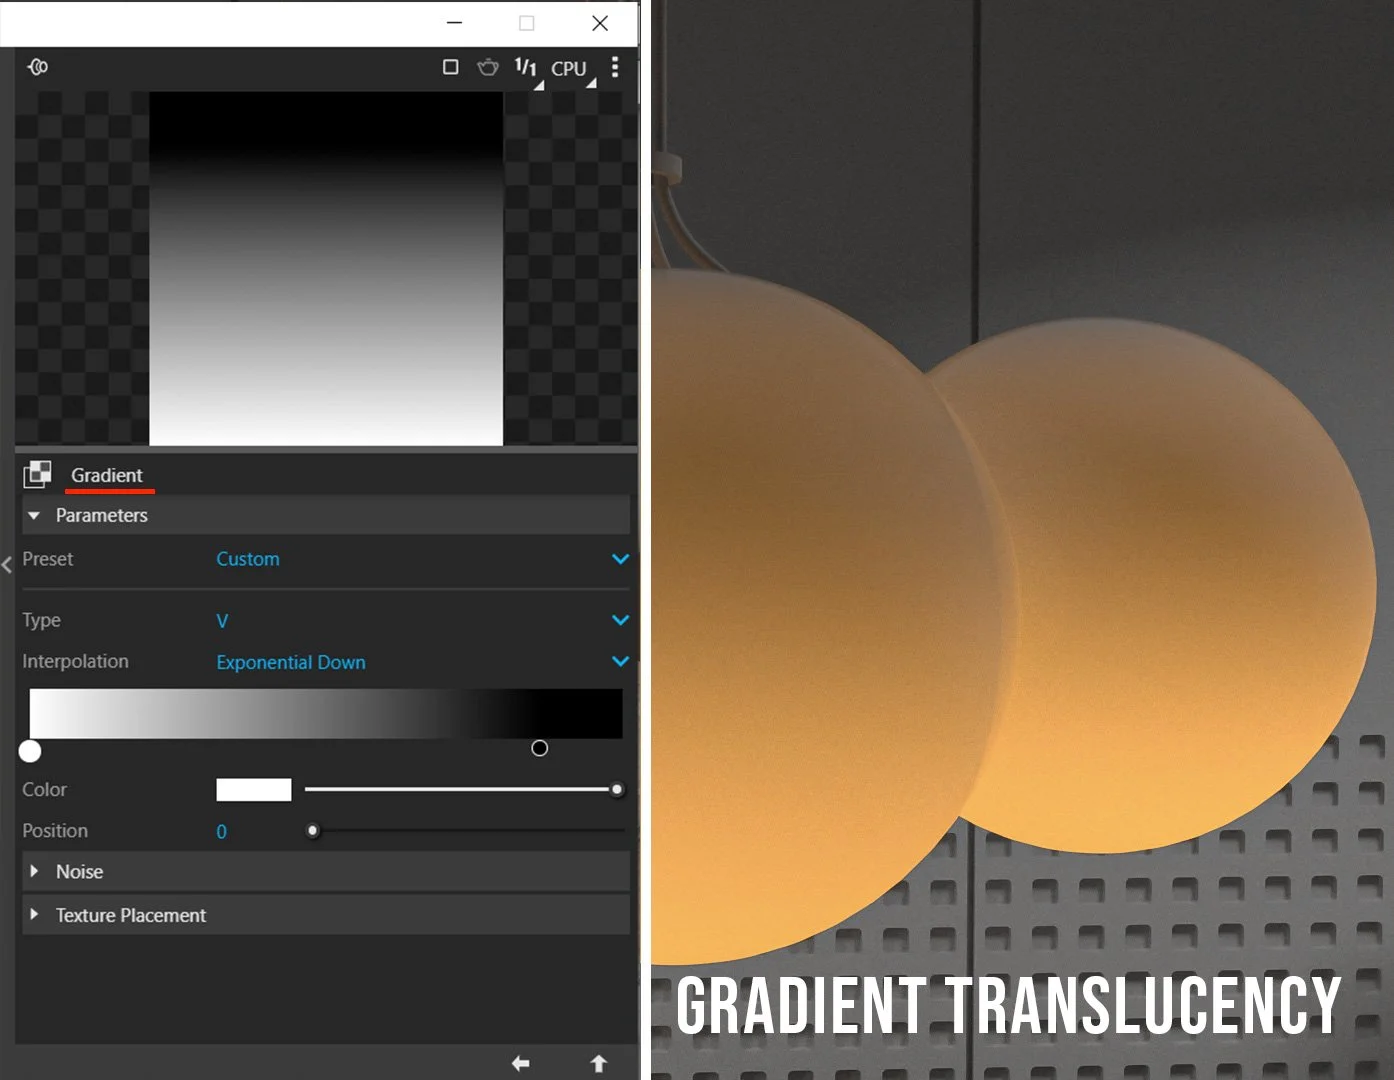The height and width of the screenshot is (1080, 1394).
Task: Select the black gradient stop handle
Action: tap(539, 748)
